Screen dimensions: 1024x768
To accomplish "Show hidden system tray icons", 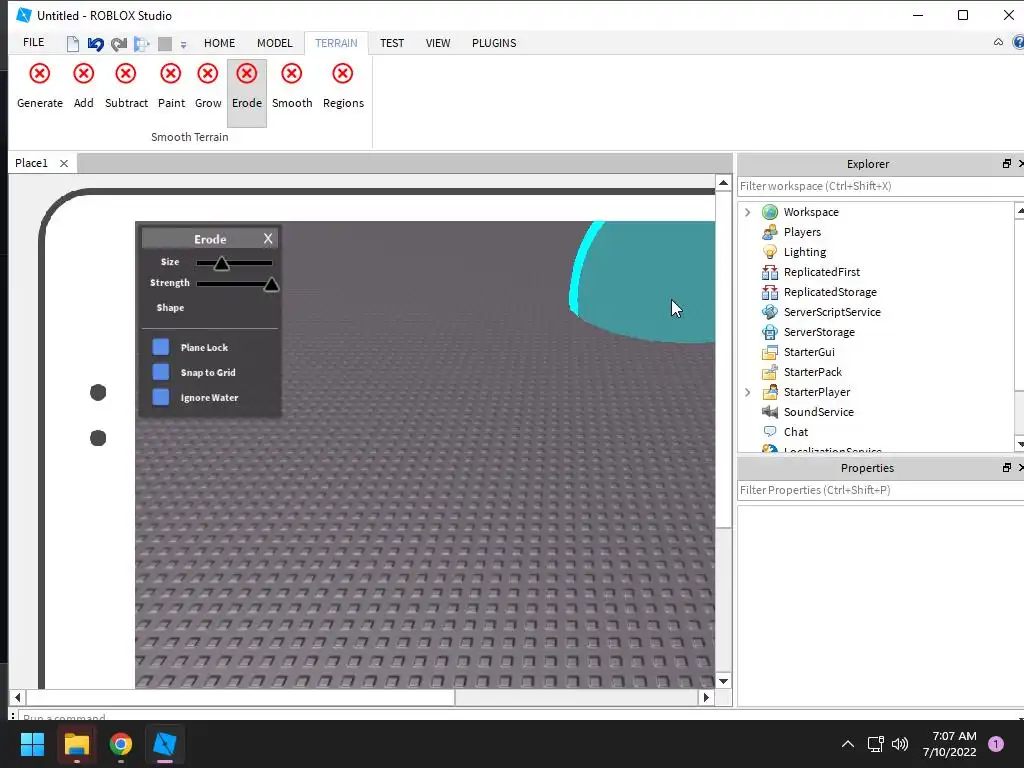I will [848, 744].
